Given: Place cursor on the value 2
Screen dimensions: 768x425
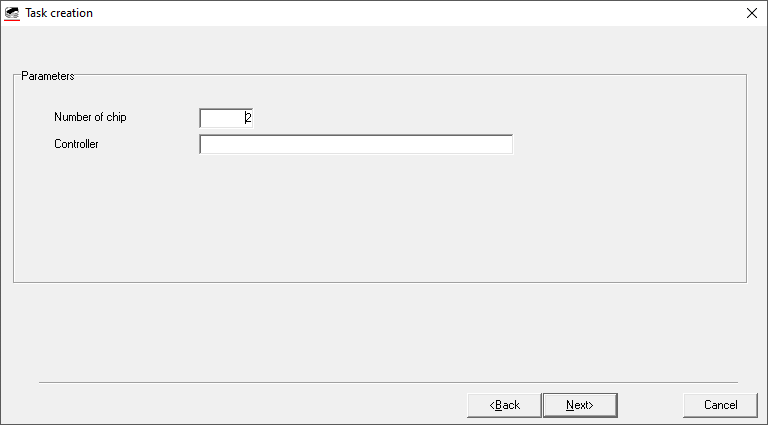Looking at the screenshot, I should pyautogui.click(x=248, y=118).
